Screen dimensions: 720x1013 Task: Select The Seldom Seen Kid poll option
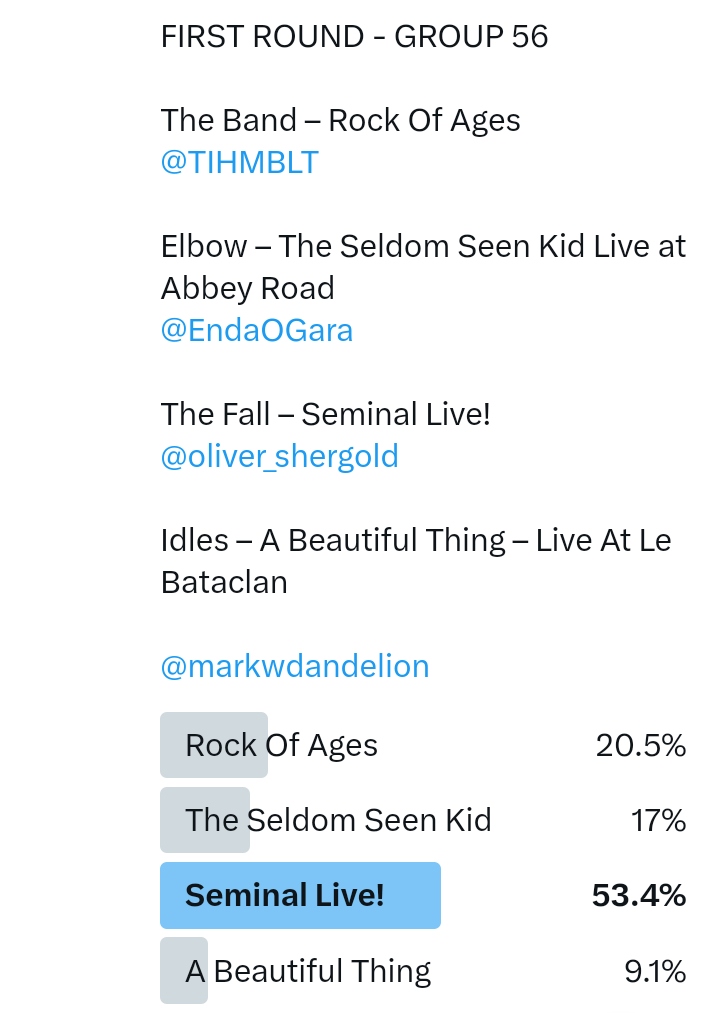[x=338, y=820]
